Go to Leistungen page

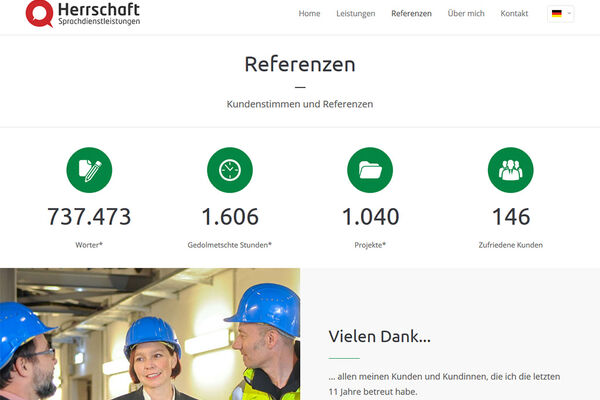(x=355, y=13)
